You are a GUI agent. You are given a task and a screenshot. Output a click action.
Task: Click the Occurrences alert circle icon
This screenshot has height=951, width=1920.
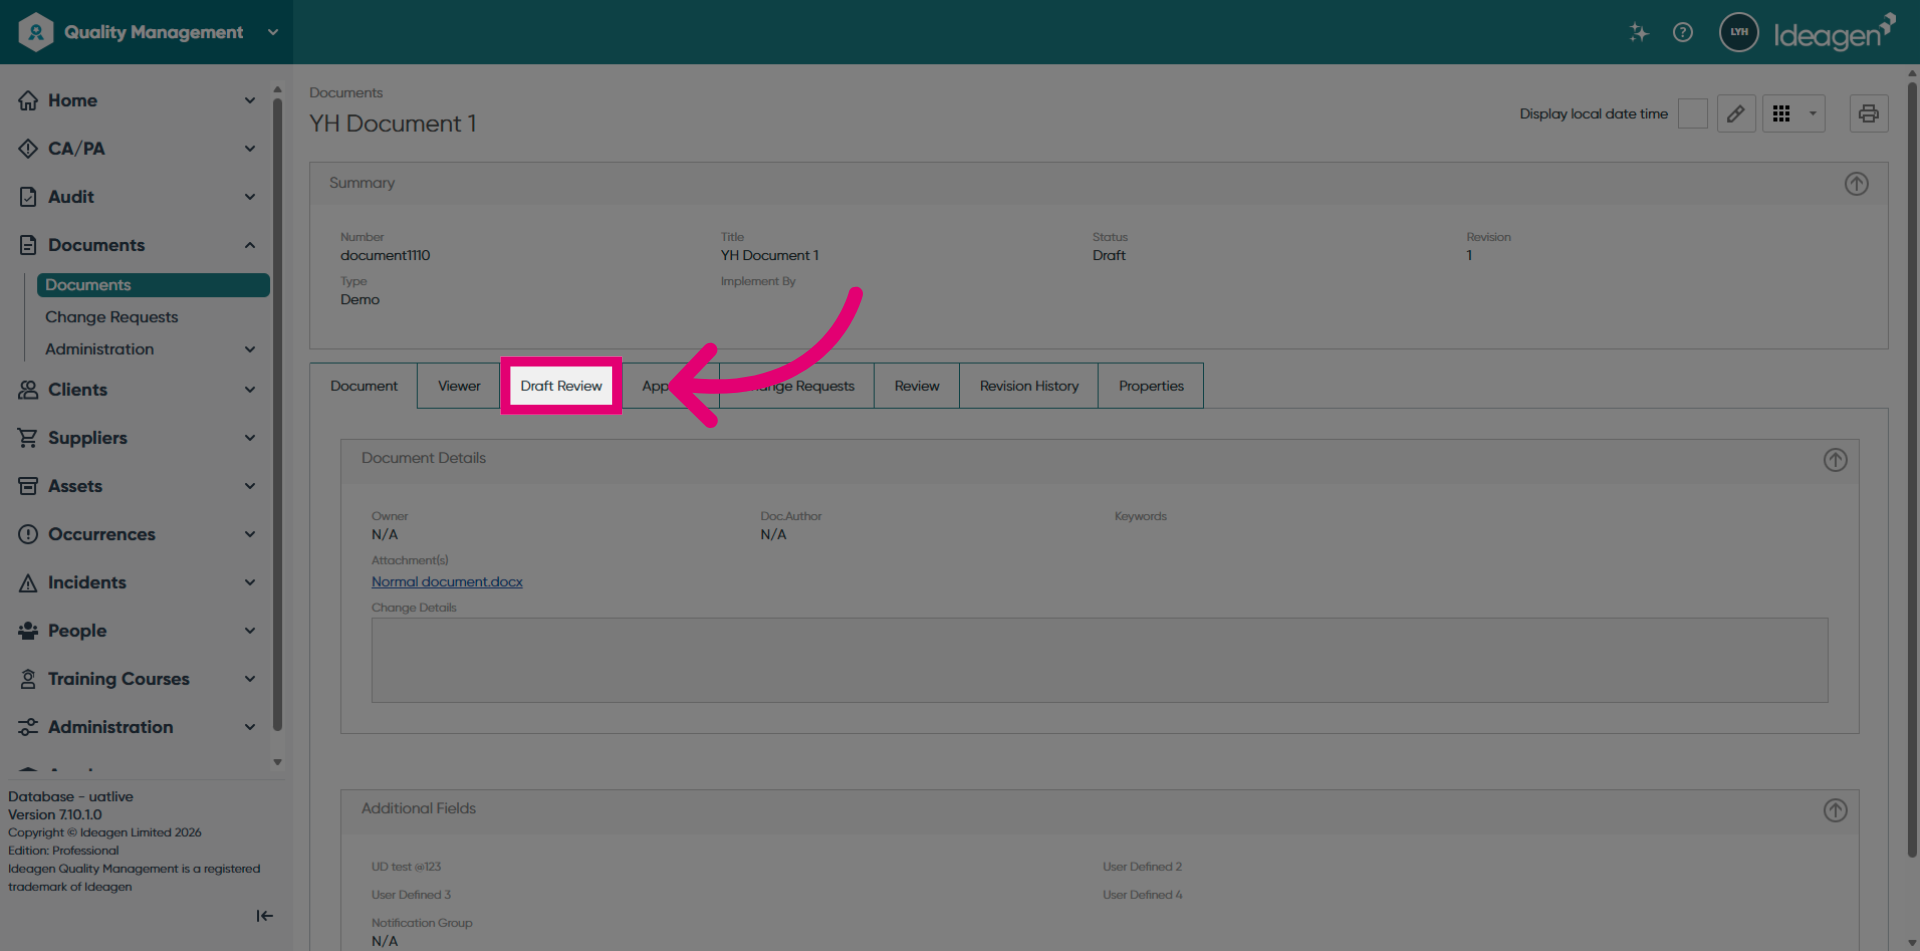[x=28, y=534]
